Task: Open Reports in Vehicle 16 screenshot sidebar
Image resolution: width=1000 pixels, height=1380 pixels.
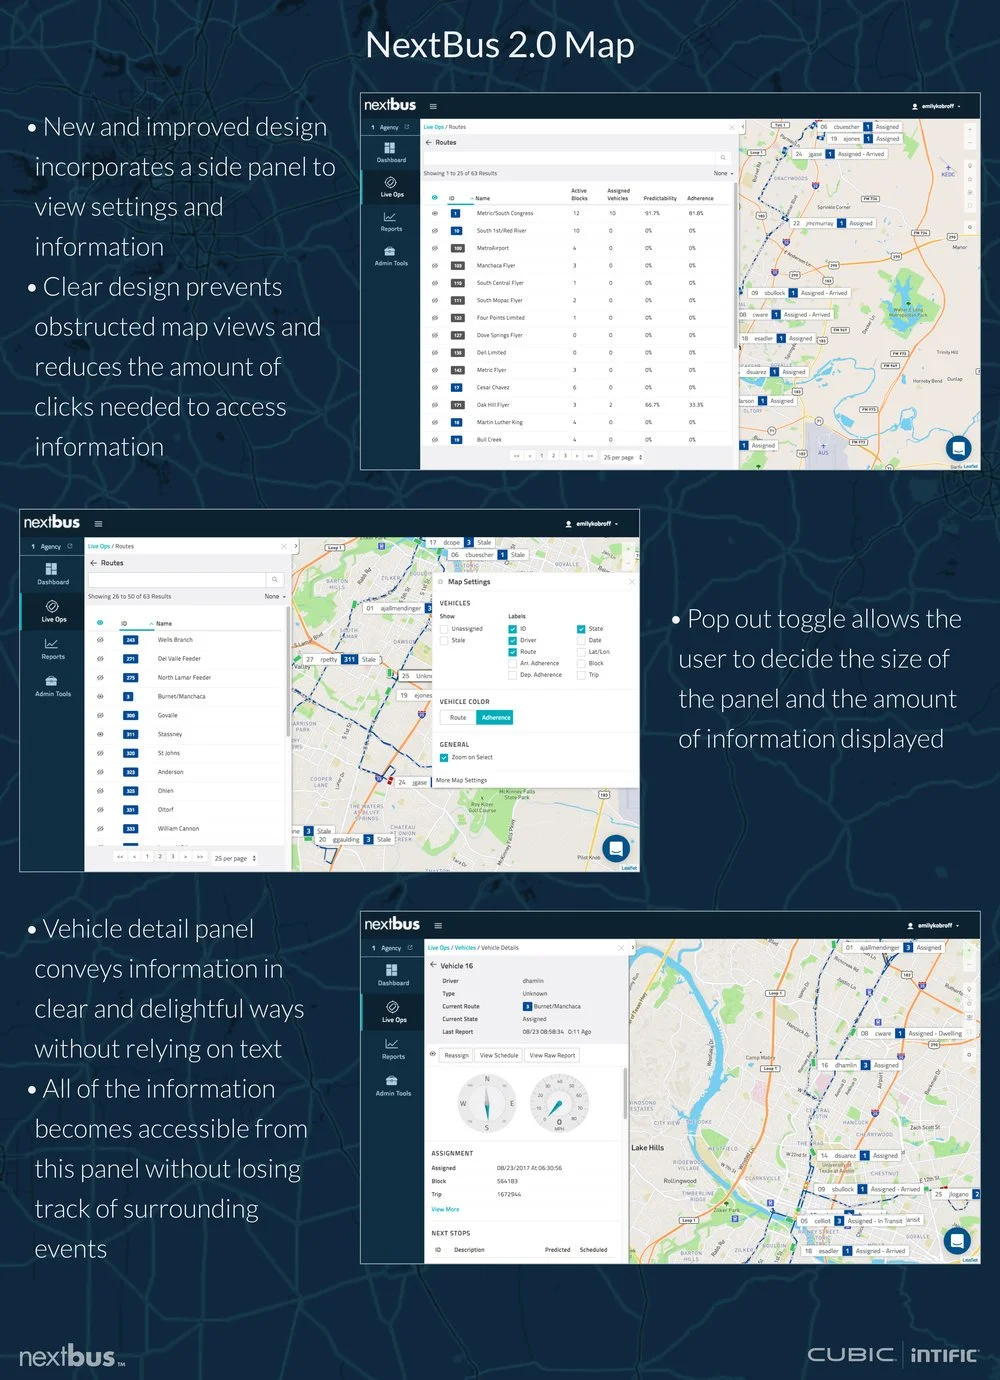Action: tap(393, 1049)
